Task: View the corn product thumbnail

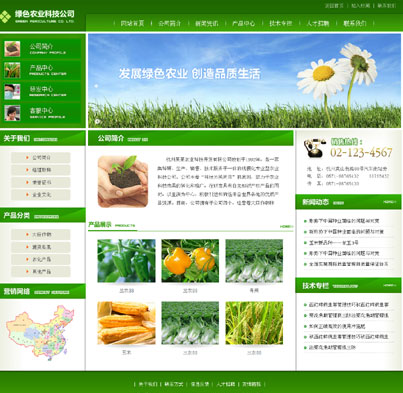Action: coord(126,323)
